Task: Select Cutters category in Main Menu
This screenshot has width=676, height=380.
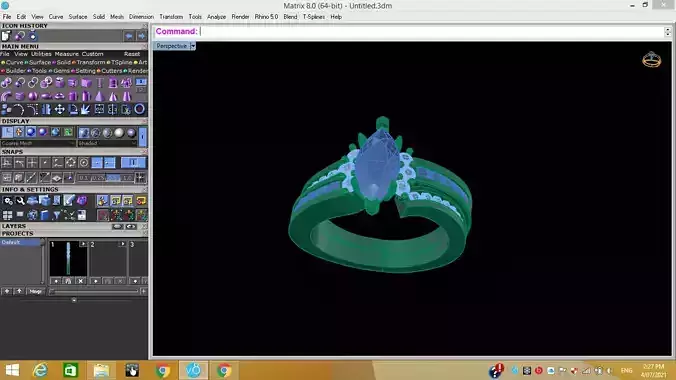Action: click(112, 71)
